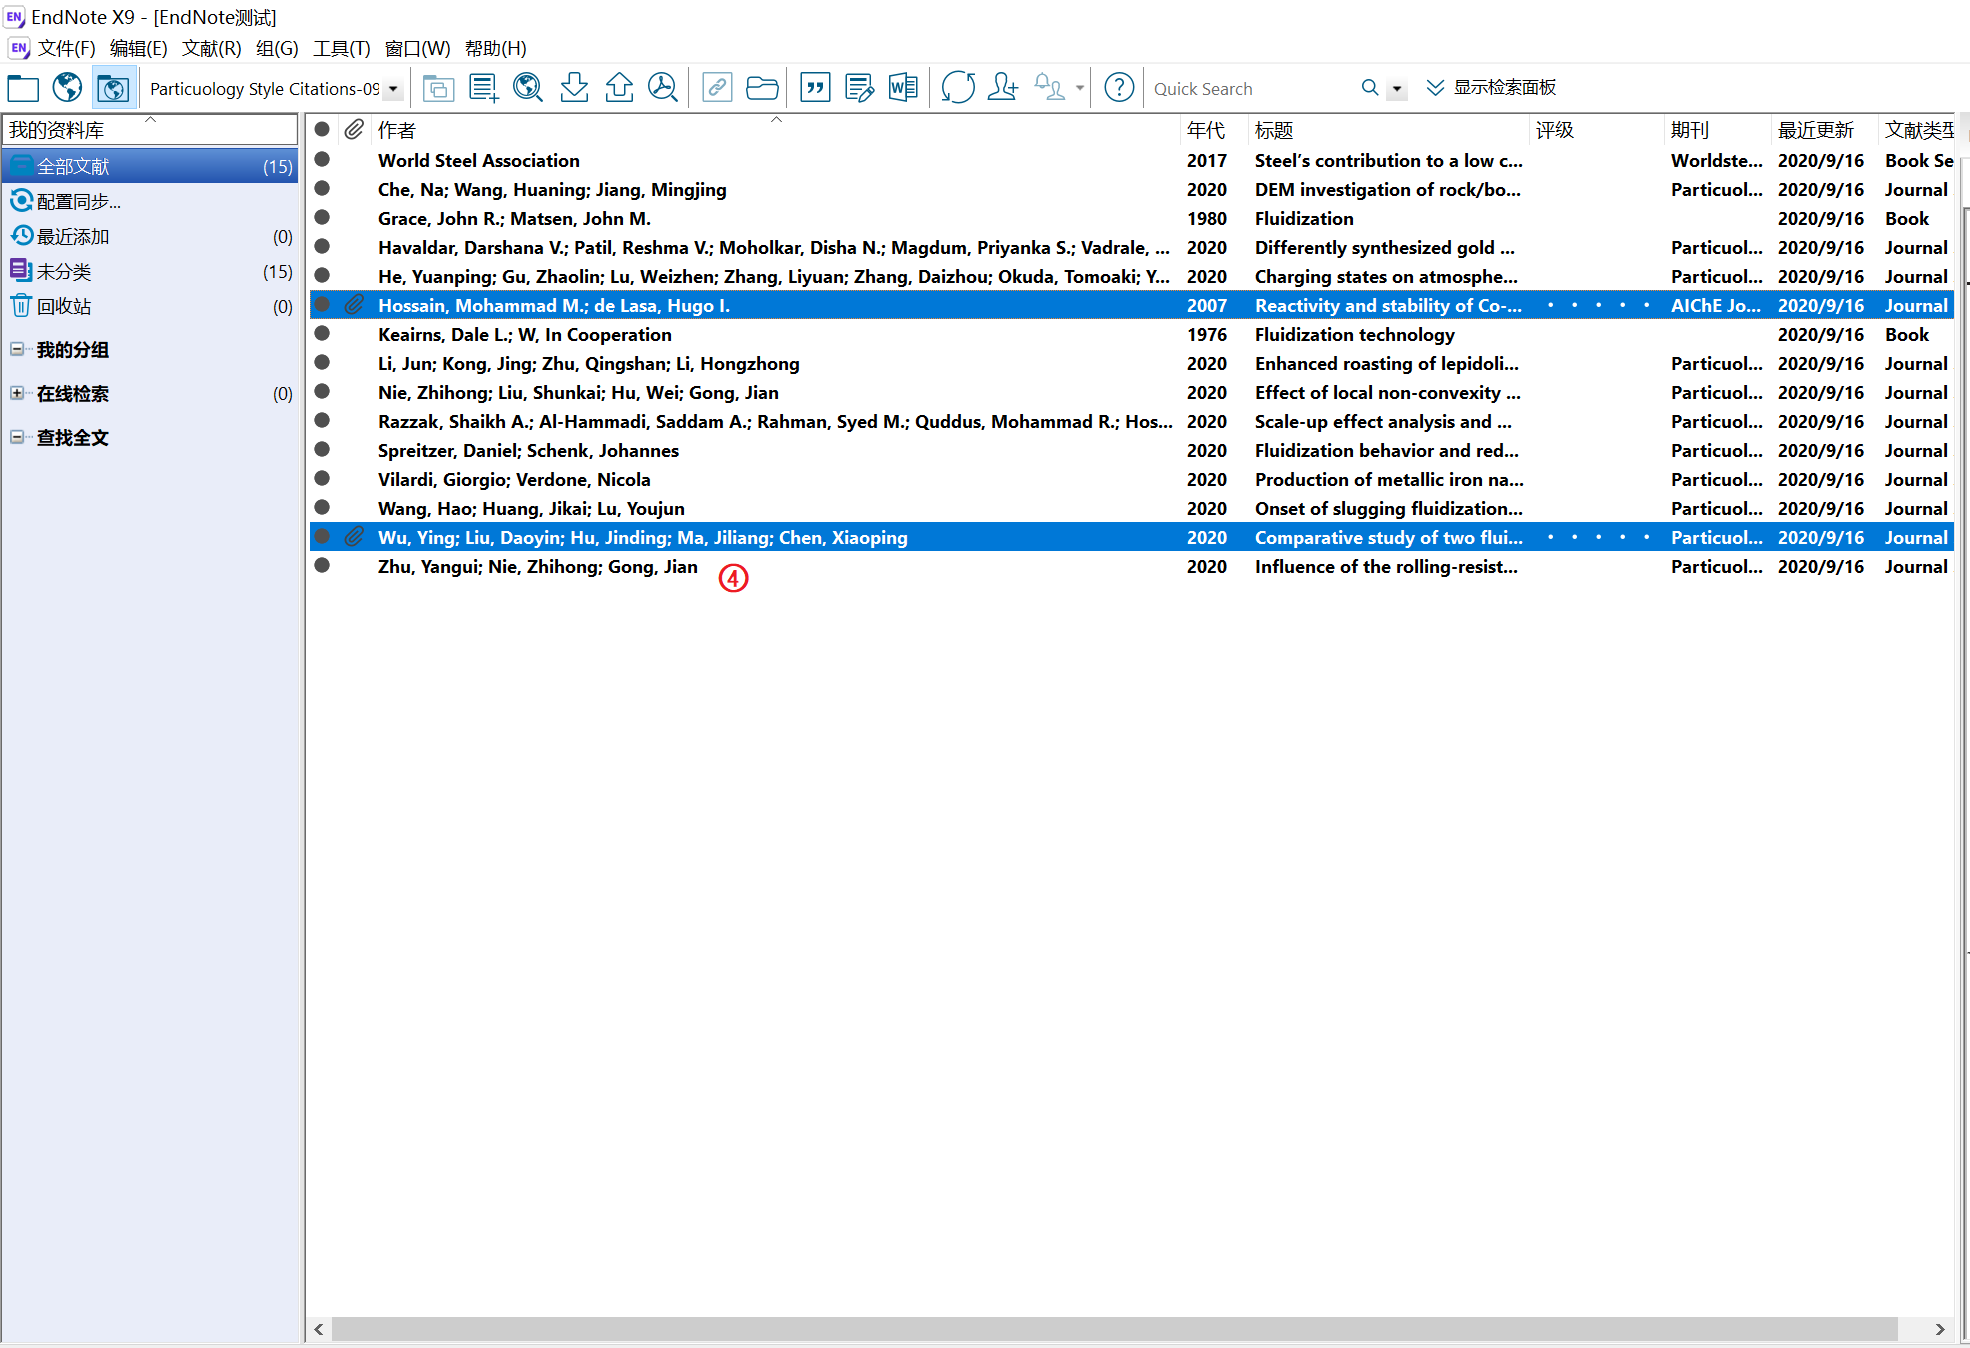1970x1348 pixels.
Task: Sort by 作者 column header
Action: coord(775,130)
